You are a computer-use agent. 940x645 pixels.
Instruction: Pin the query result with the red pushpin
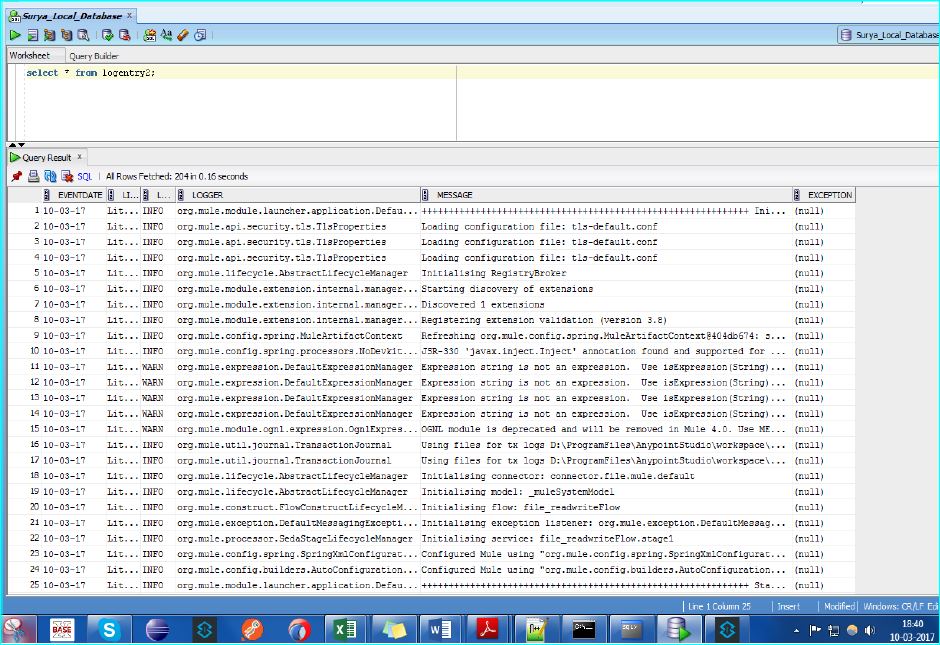[17, 176]
